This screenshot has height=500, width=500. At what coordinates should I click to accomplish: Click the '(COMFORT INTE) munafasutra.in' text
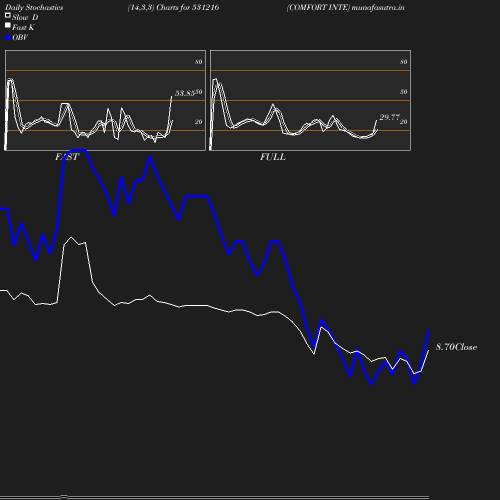[x=345, y=8]
